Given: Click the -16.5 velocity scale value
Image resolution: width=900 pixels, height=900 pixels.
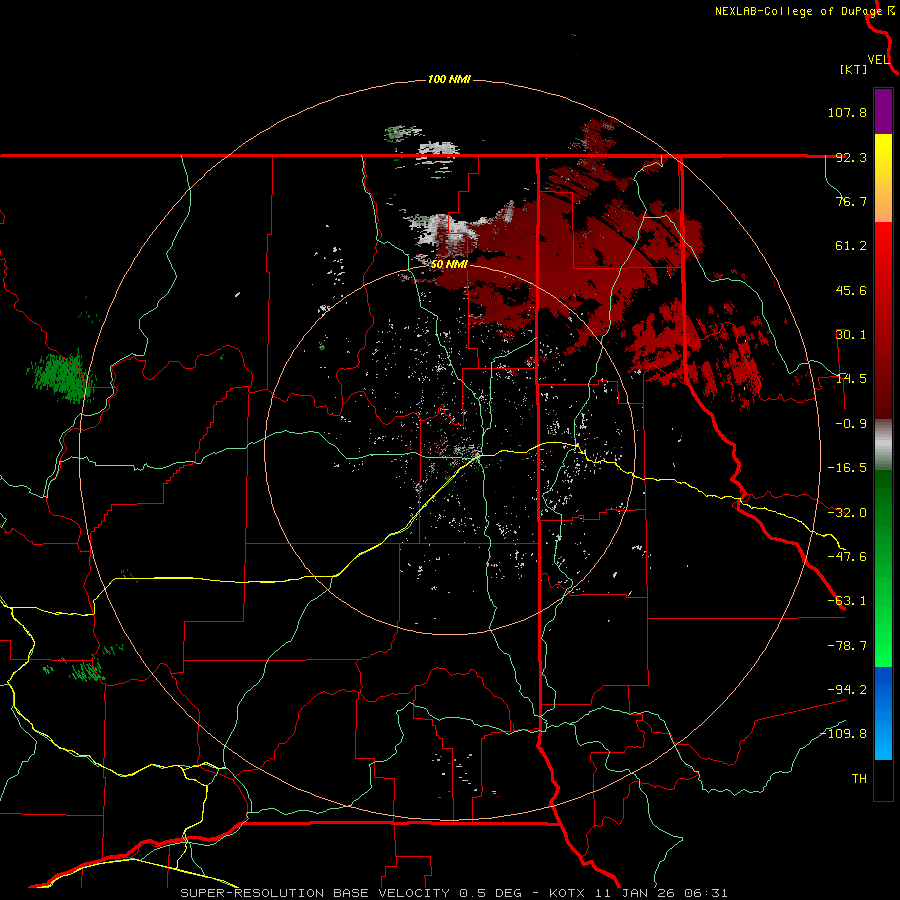Looking at the screenshot, I should 847,468.
